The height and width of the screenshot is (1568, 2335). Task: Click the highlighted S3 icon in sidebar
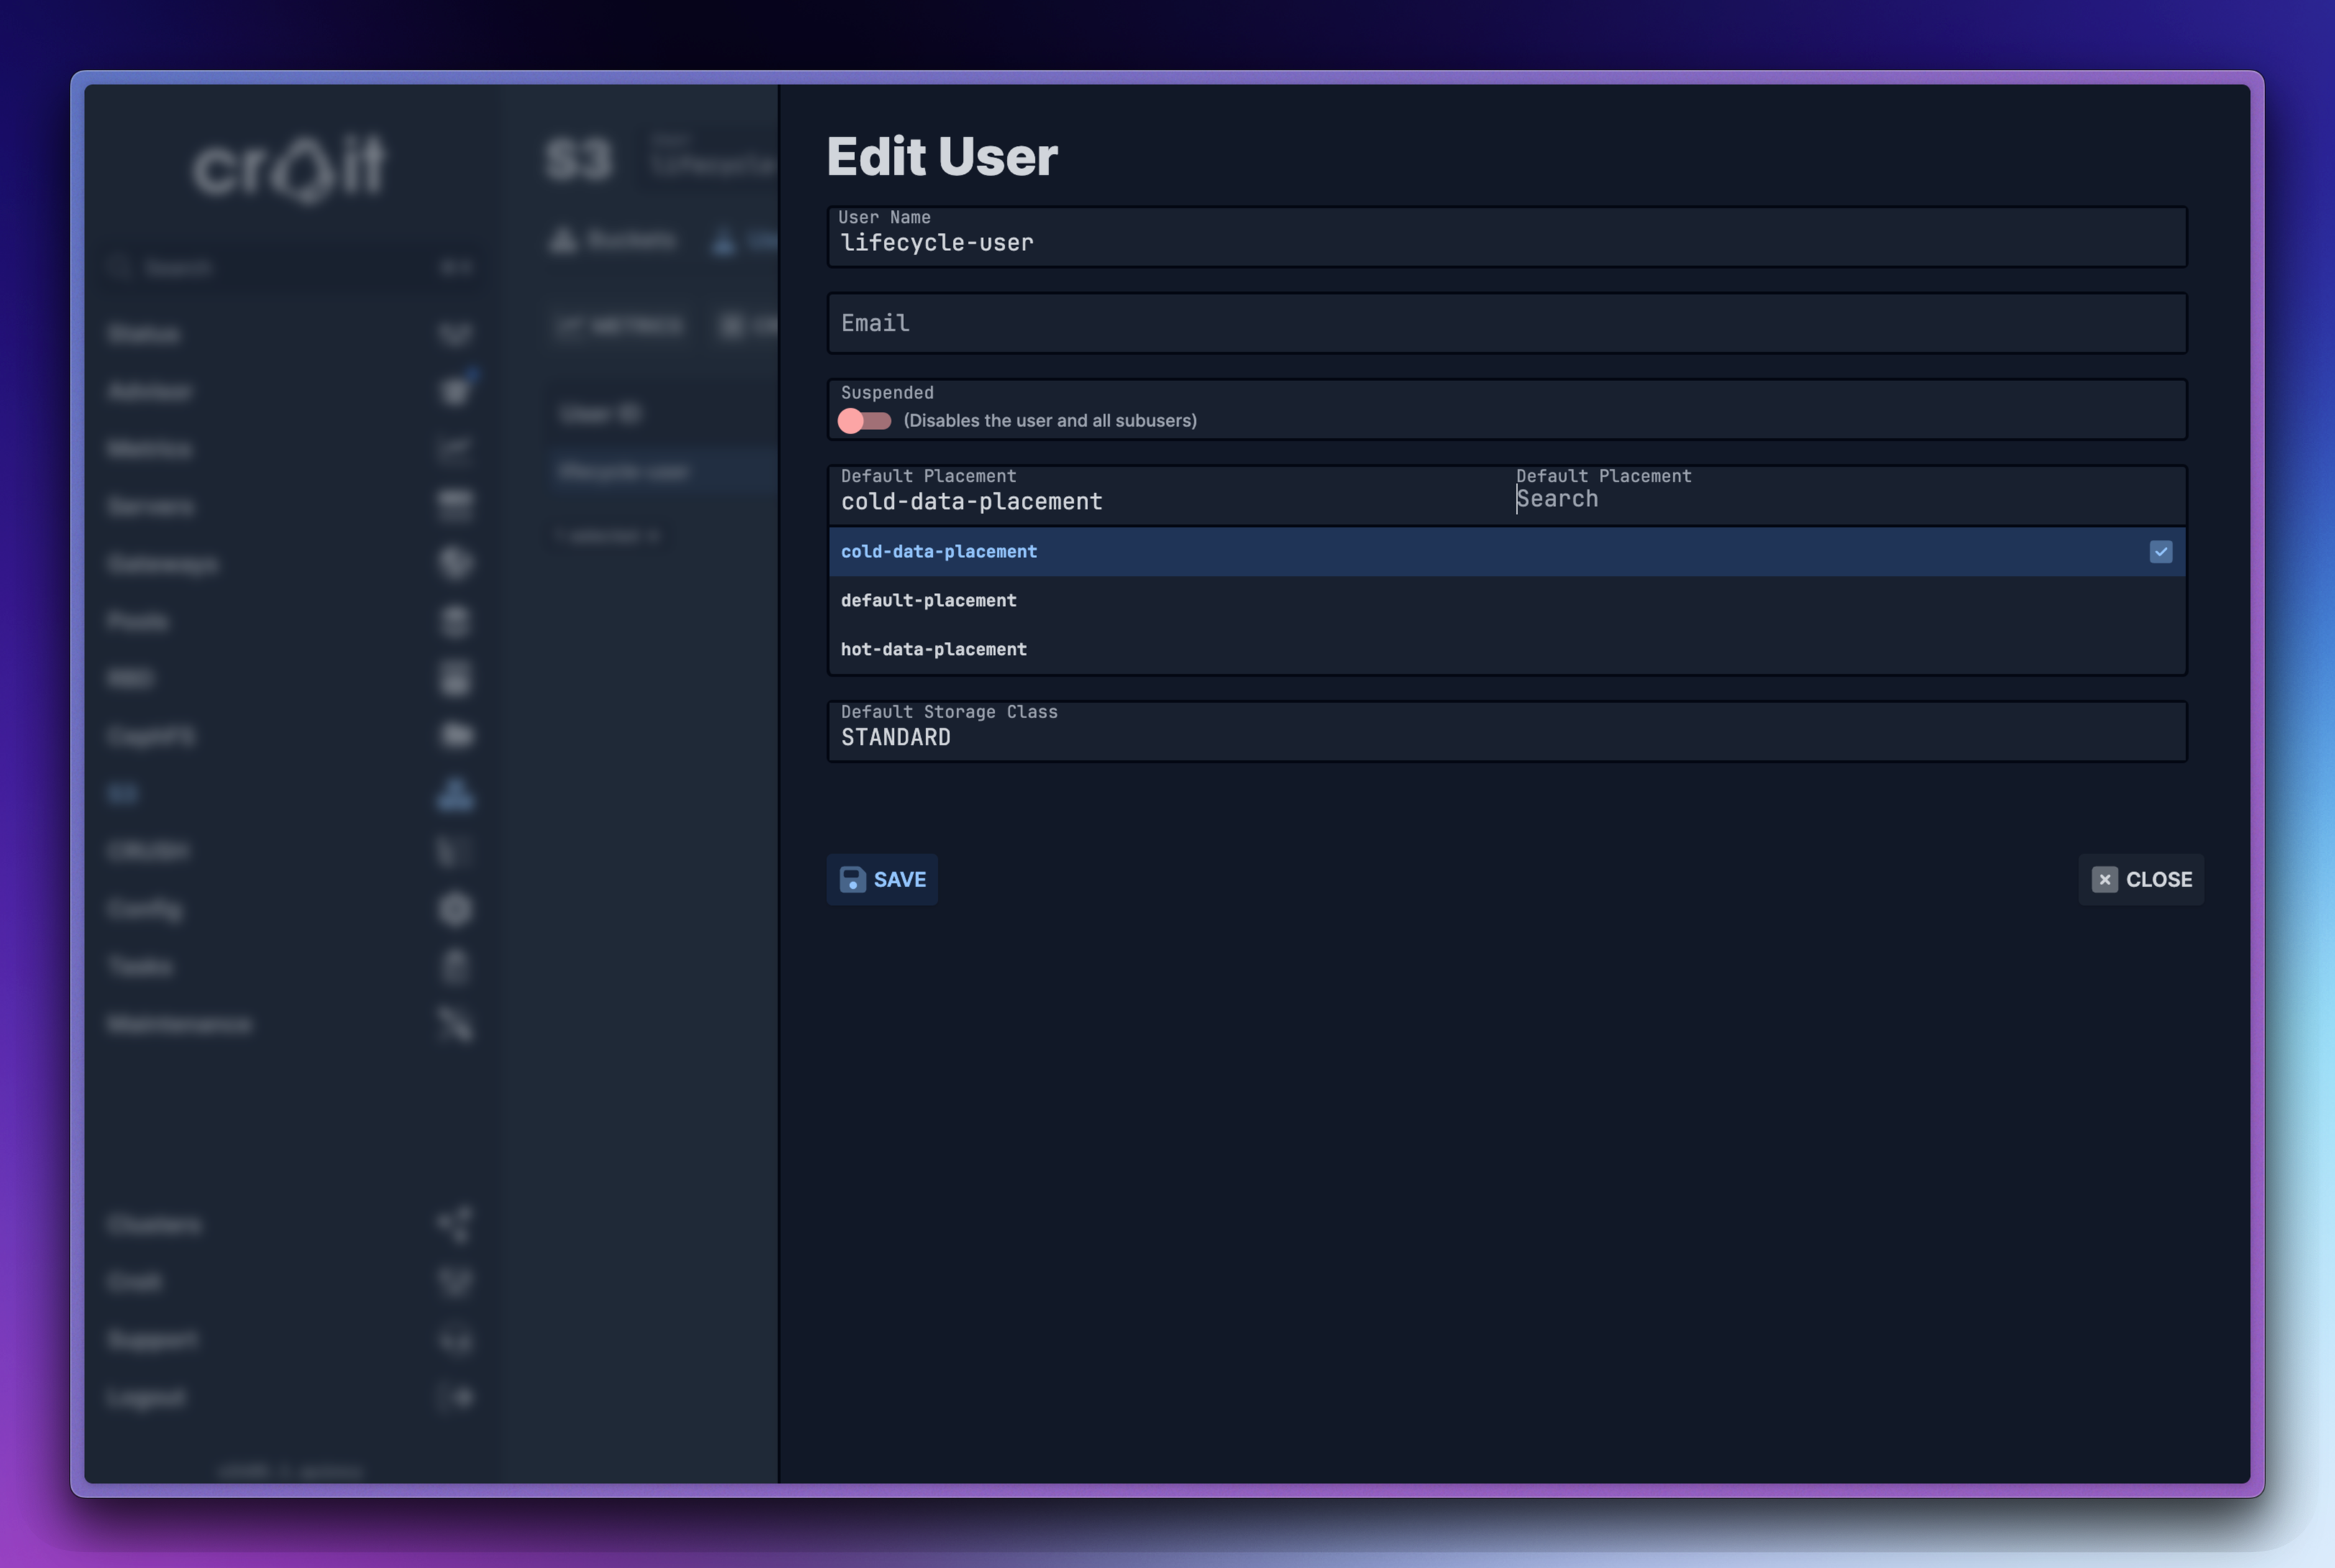click(x=455, y=794)
